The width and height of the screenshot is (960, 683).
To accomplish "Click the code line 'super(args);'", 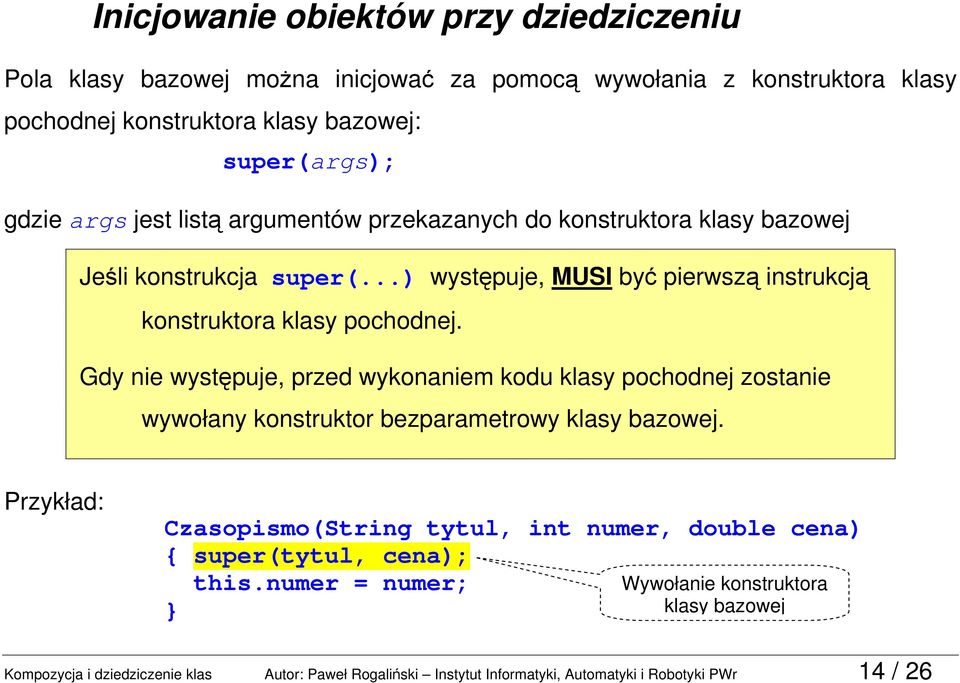I will click(x=309, y=163).
